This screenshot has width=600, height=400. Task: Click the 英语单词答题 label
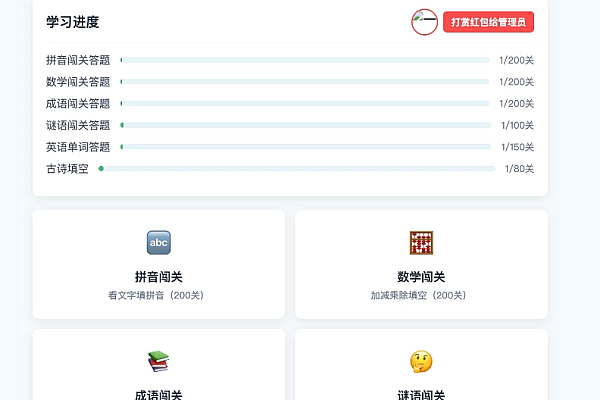click(x=78, y=147)
